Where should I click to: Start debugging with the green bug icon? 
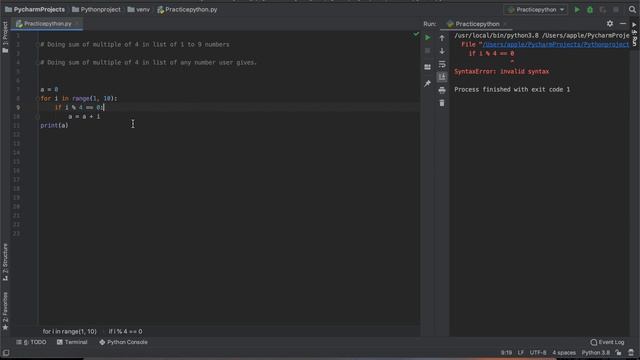point(590,9)
